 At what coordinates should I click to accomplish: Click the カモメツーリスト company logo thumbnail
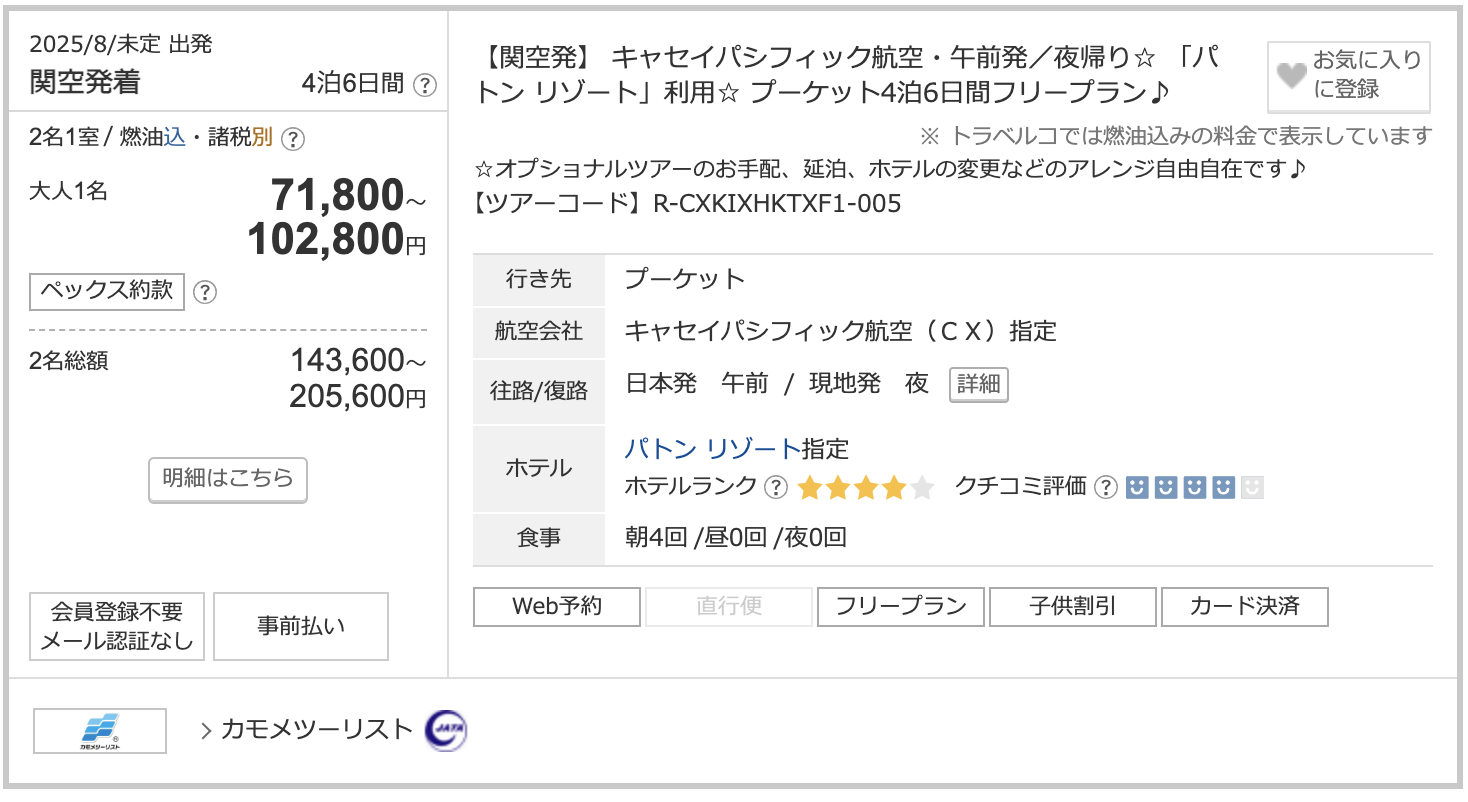(100, 731)
